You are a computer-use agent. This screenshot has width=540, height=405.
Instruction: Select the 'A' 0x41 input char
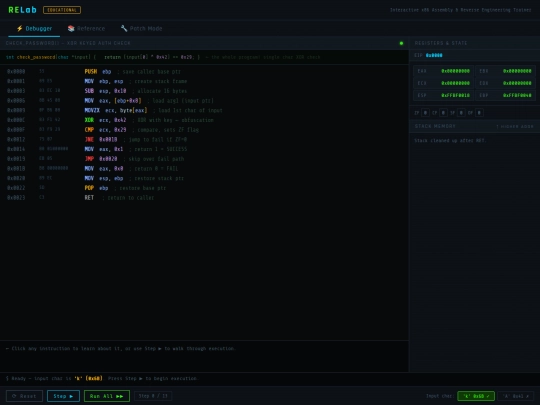[516, 396]
